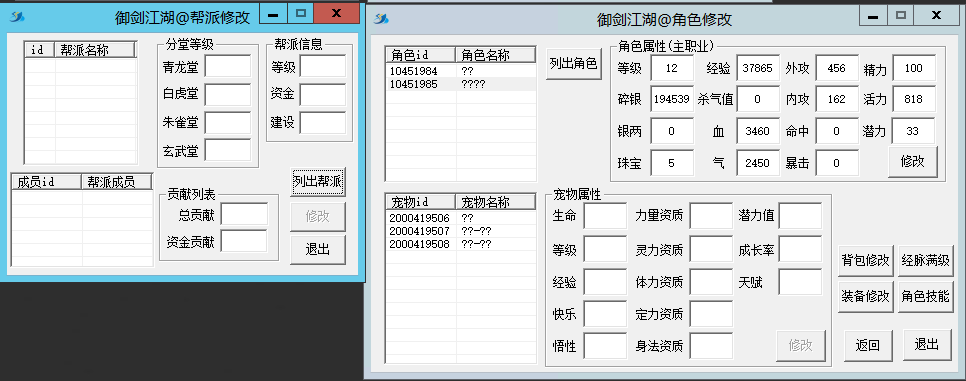Click the 宠物id column header
This screenshot has width=966, height=381.
(421, 202)
